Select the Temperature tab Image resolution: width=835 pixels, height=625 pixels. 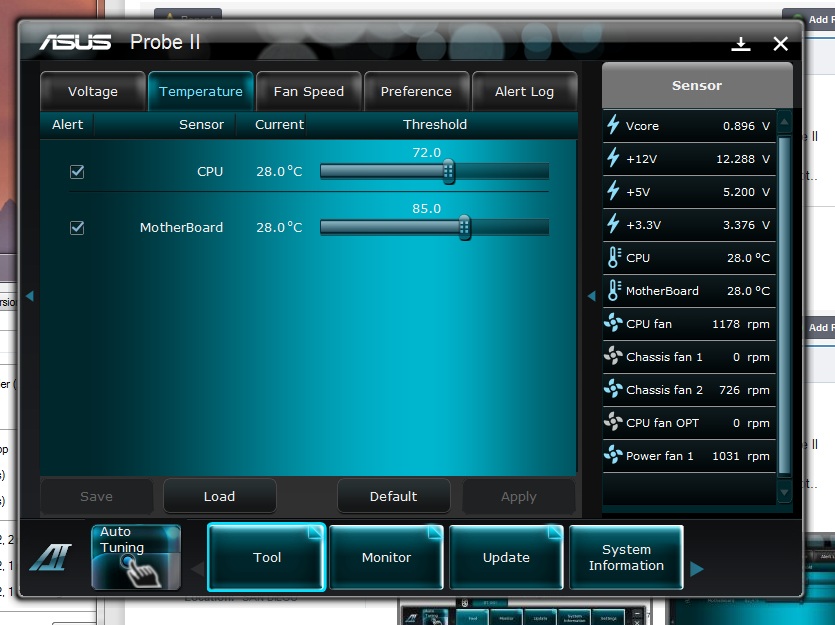(201, 92)
